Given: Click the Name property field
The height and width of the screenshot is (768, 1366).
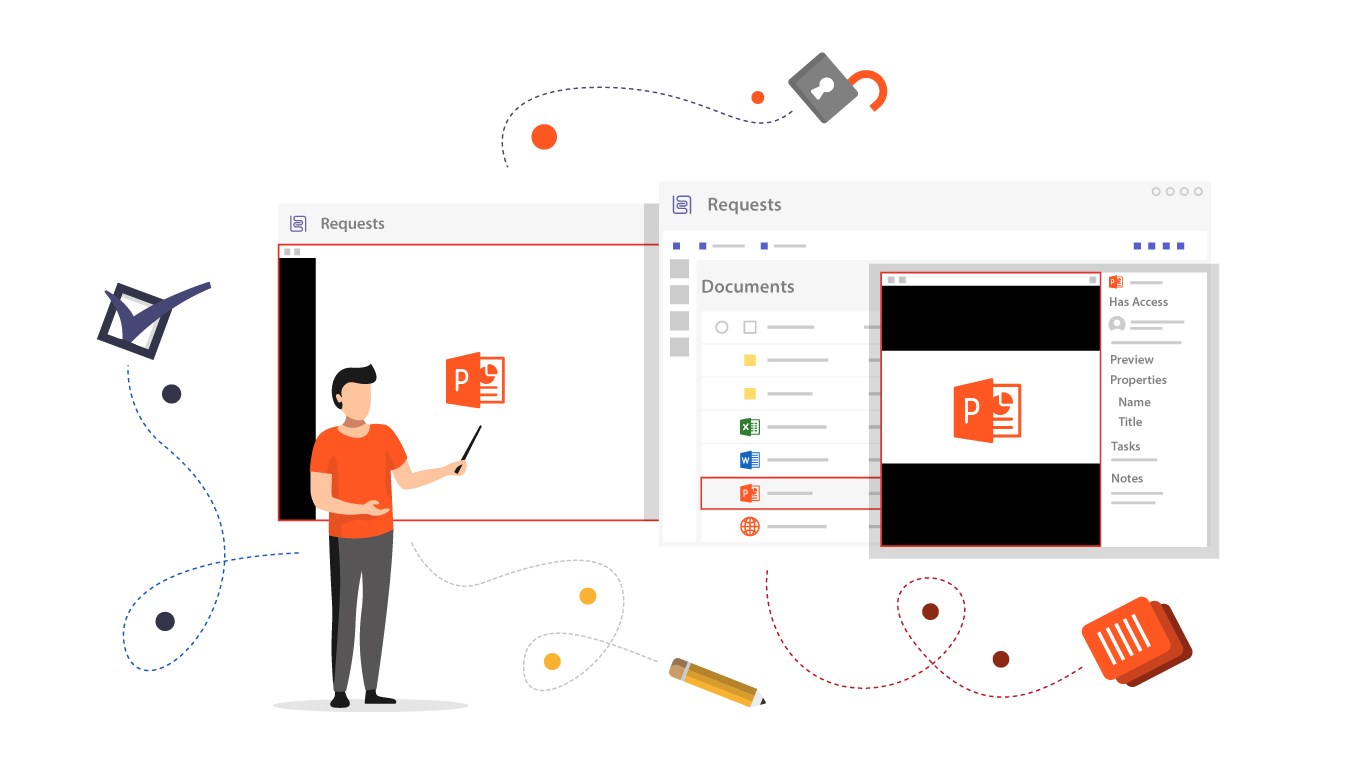Looking at the screenshot, I should click(1134, 402).
